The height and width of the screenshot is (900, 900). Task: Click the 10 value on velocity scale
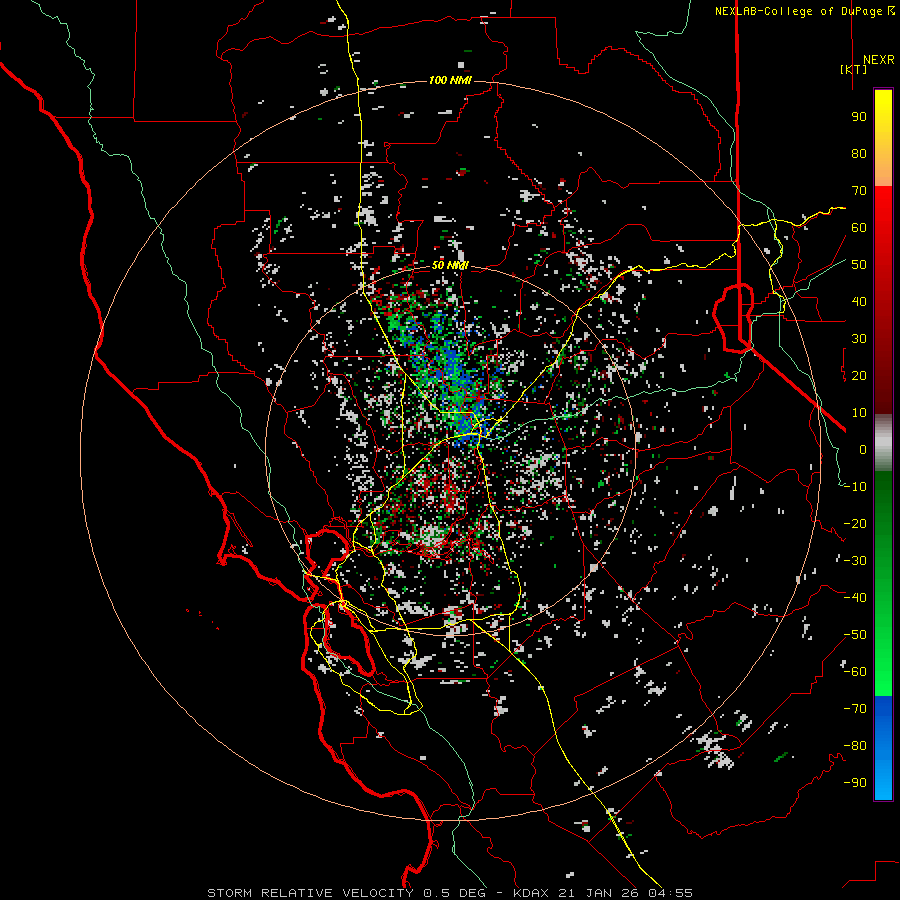[859, 413]
